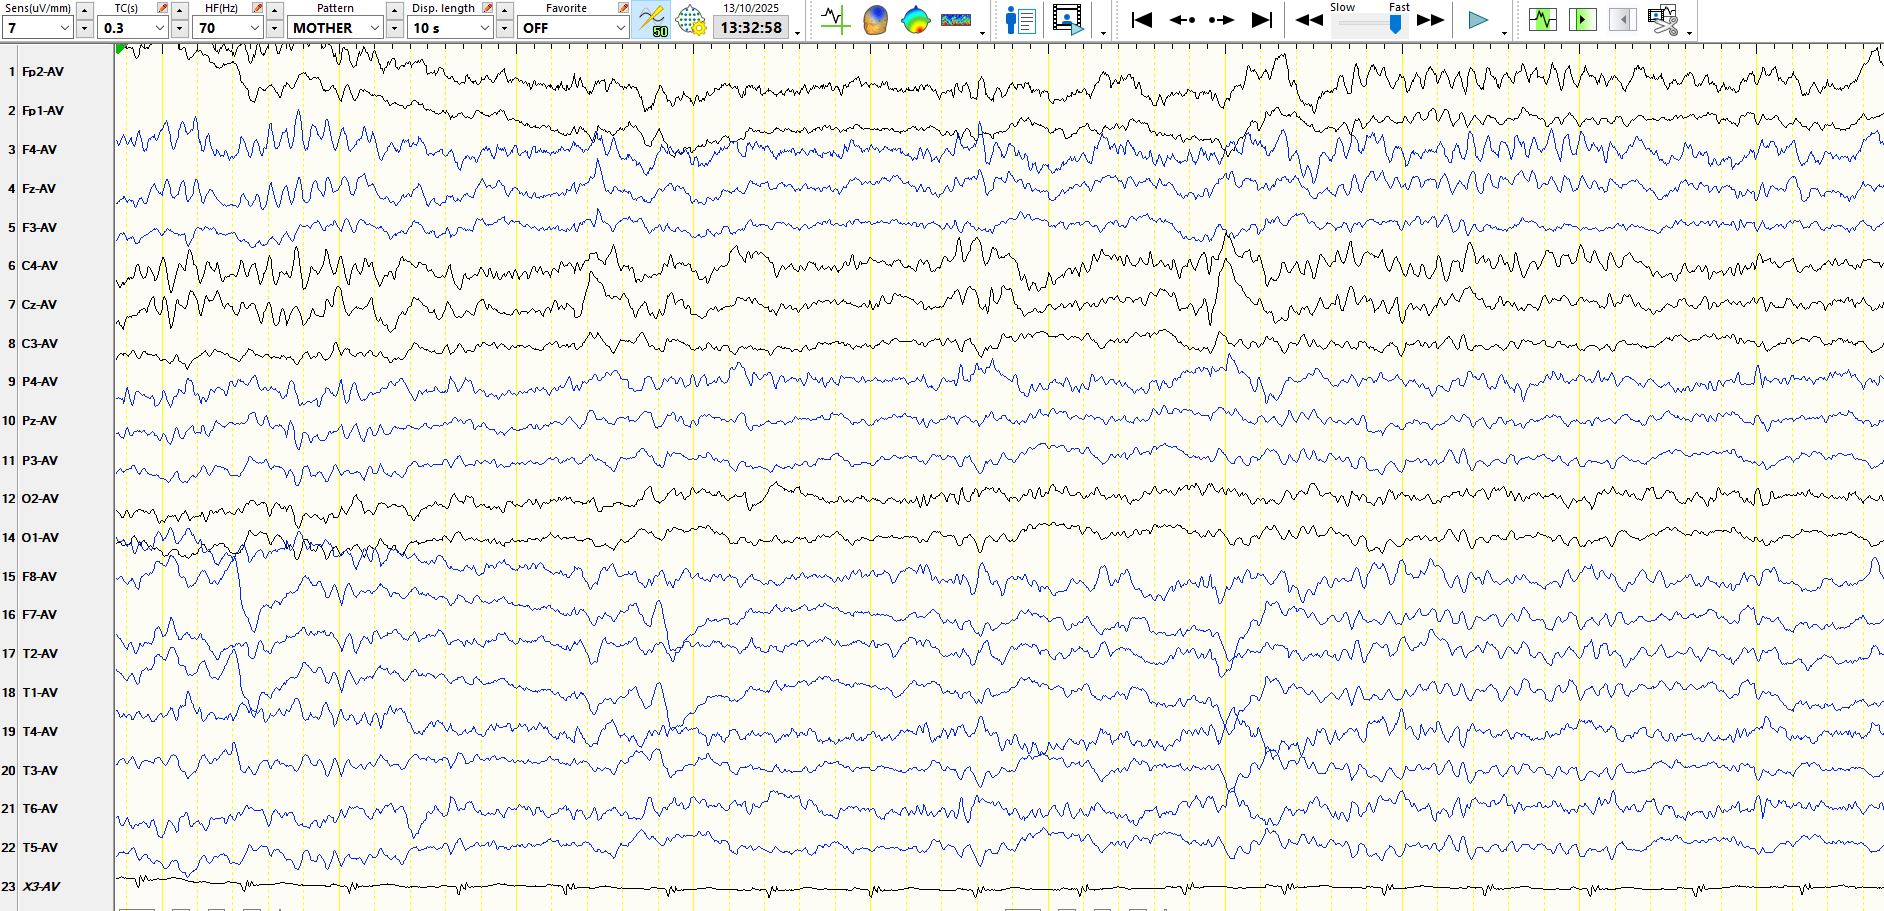This screenshot has width=1884, height=911.
Task: Click the green marker at waveform start
Action: [x=121, y=49]
